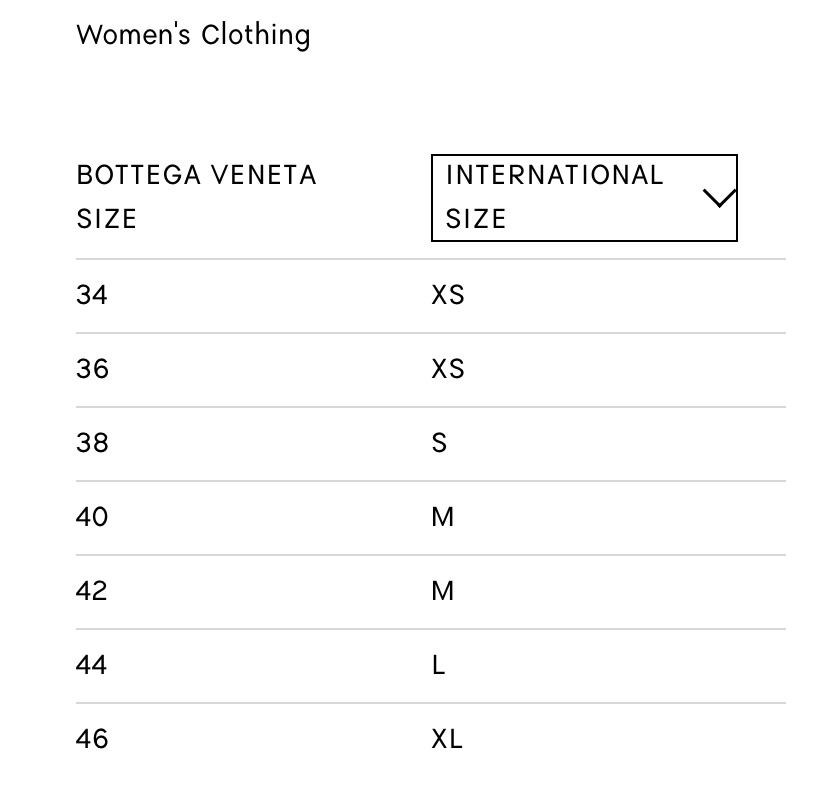Click the M value beside size 42
The width and height of the screenshot is (832, 790).
coord(442,591)
